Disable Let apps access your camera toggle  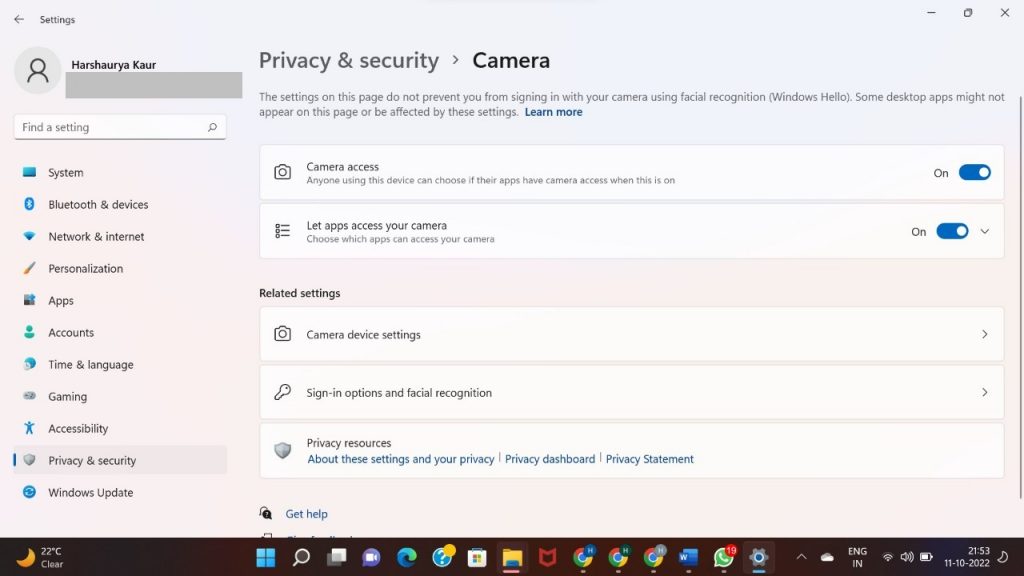(x=951, y=231)
